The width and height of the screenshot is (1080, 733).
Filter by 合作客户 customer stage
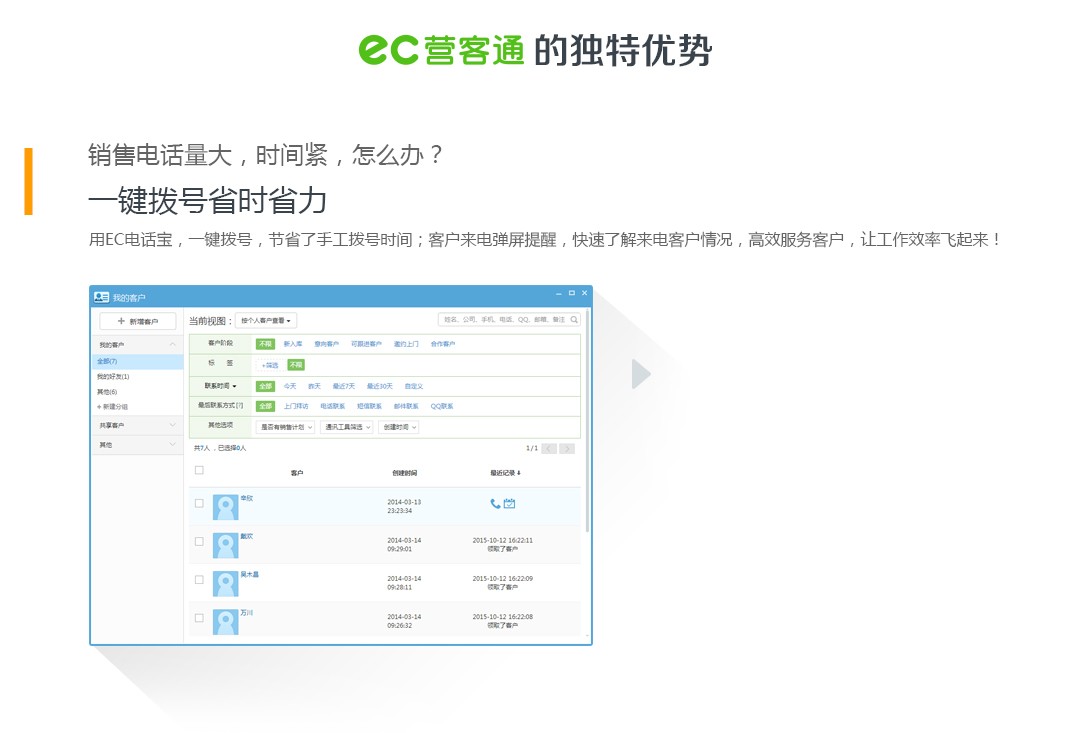[x=443, y=344]
